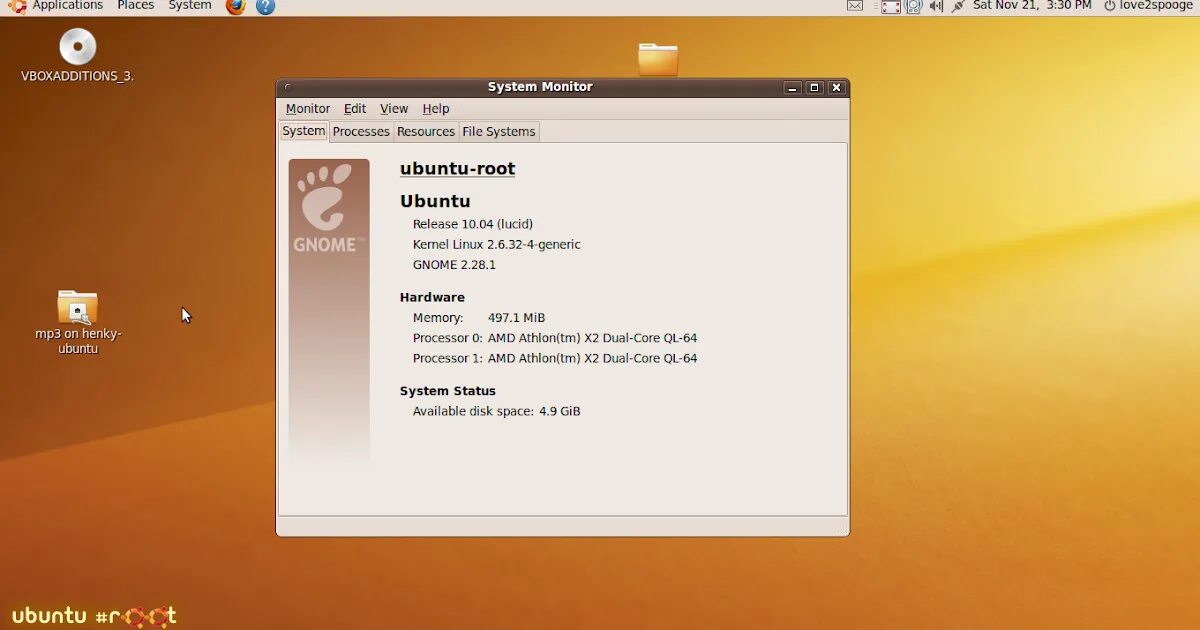Click the Processor 0 AMD Athlon line
Image resolution: width=1200 pixels, height=630 pixels.
(555, 338)
